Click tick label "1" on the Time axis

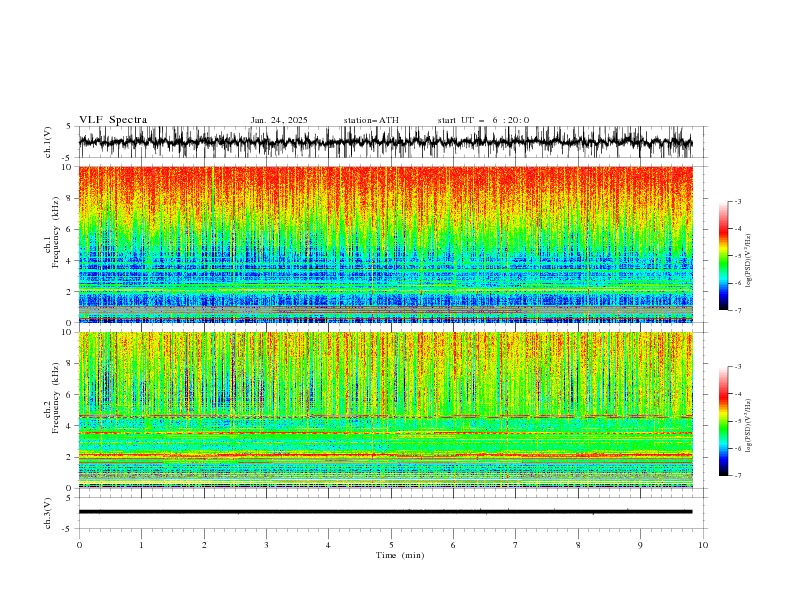142,545
